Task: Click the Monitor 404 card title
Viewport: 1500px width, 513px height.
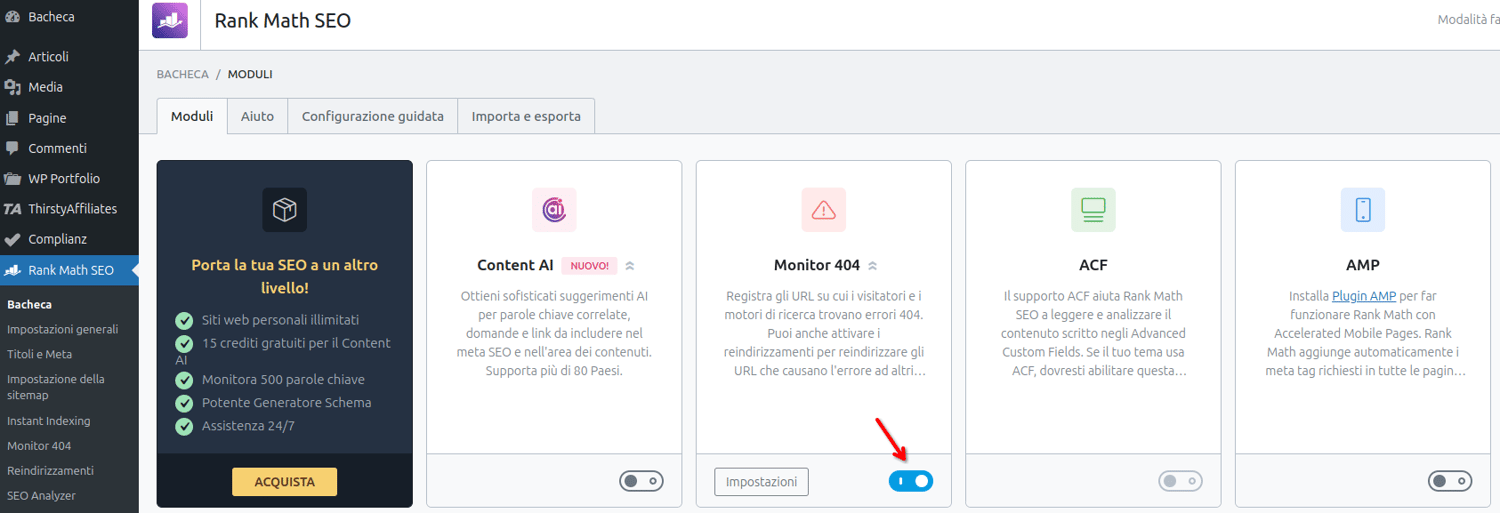Action: click(817, 266)
